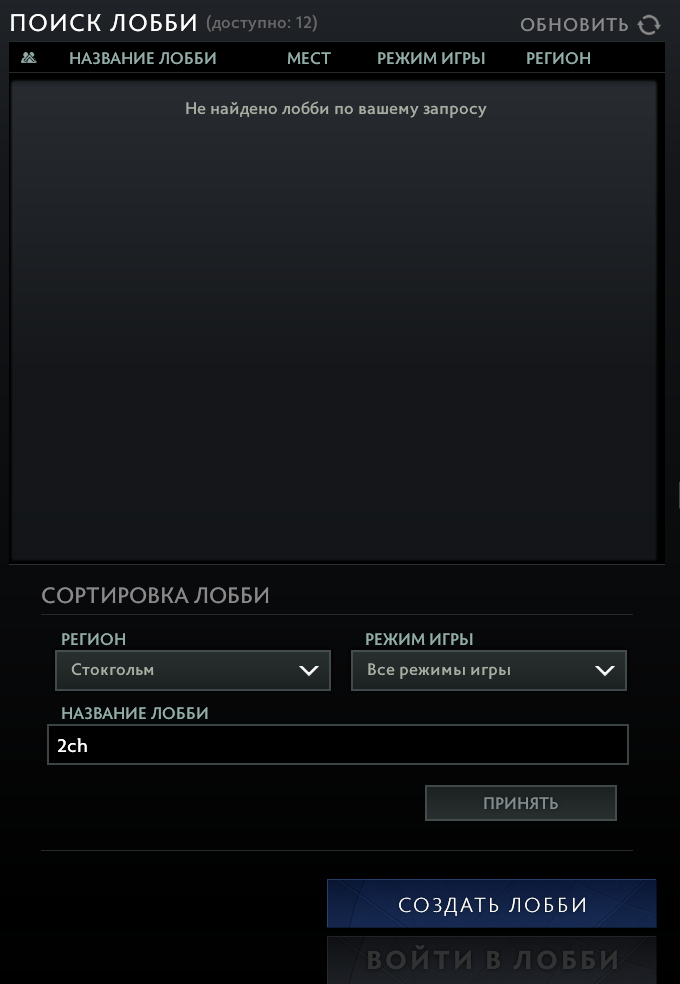Open the Стокгольм region dropdown
This screenshot has height=984, width=680.
tap(193, 670)
